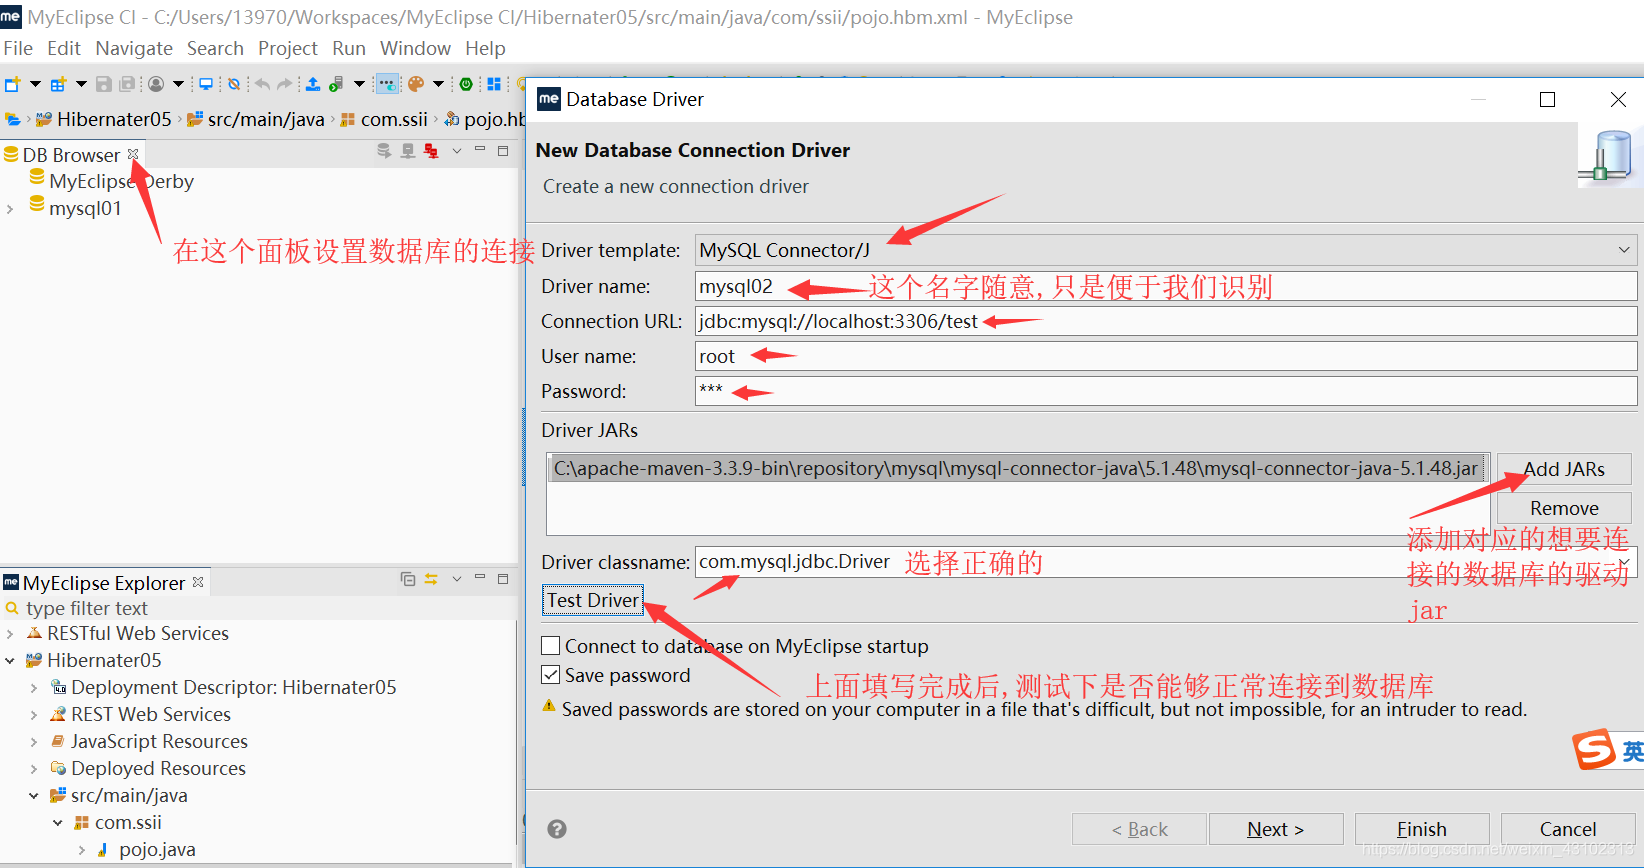This screenshot has width=1644, height=868.
Task: Click the skip breakpoints toolbar icon
Action: (234, 85)
